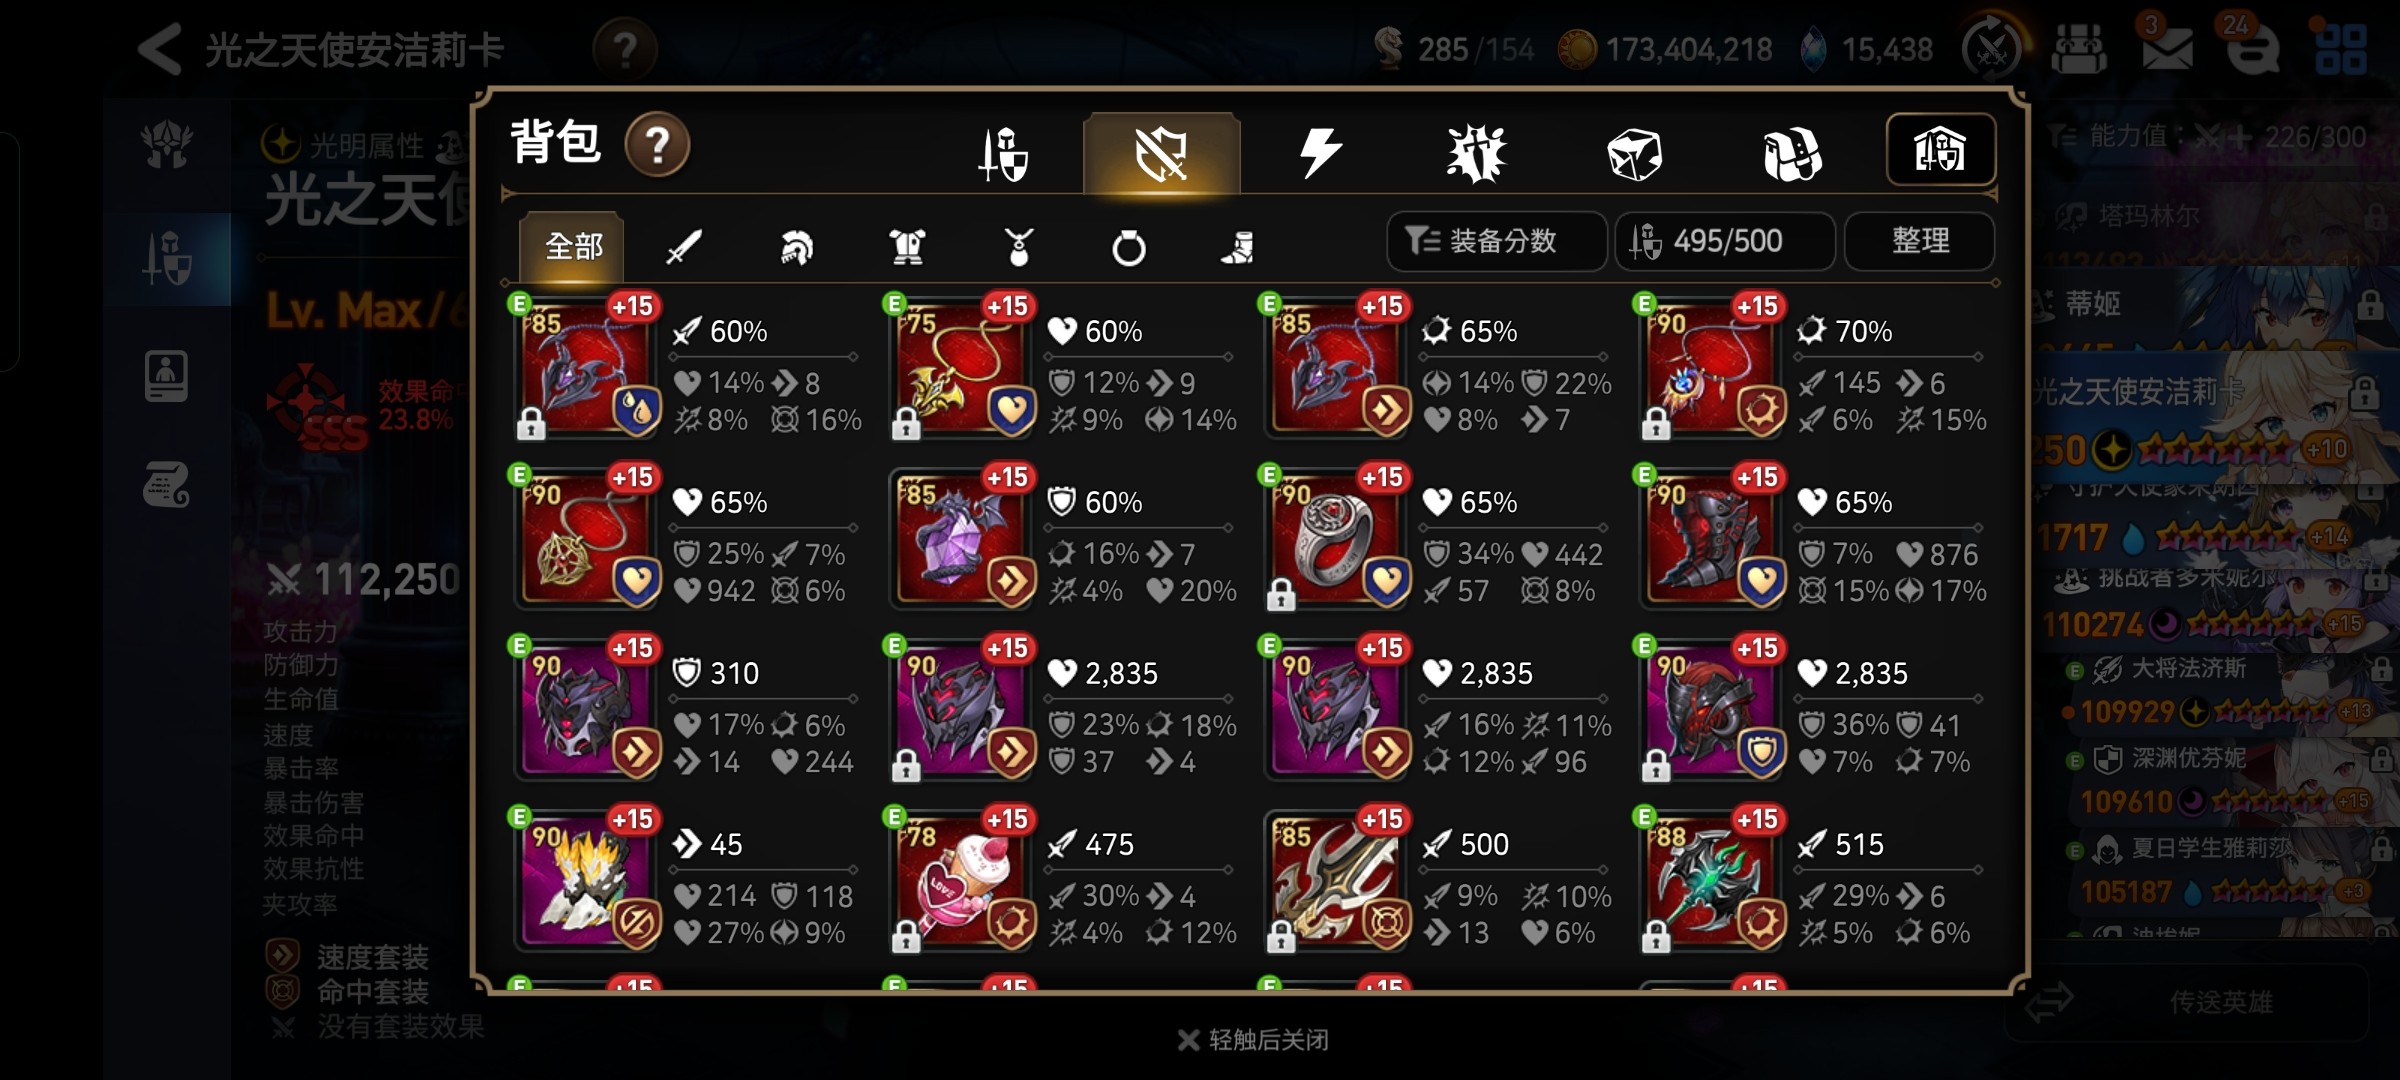This screenshot has height=1080, width=2400.
Task: Open the dice cube backpack category
Action: (1634, 154)
